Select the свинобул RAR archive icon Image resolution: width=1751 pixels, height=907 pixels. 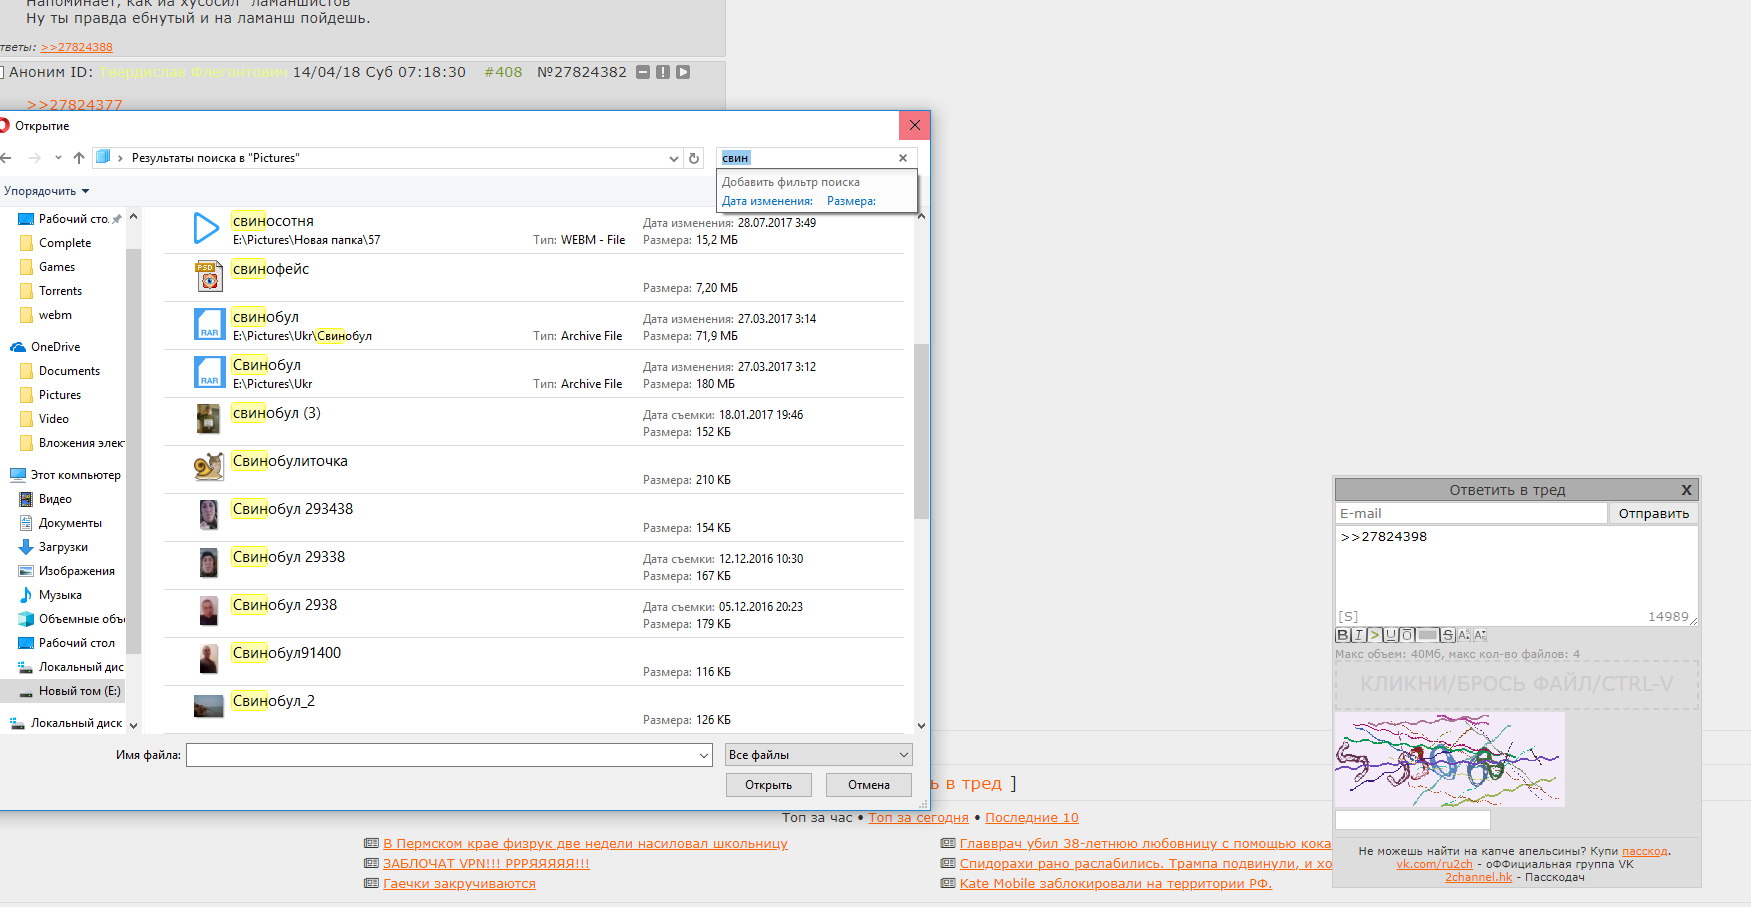click(x=209, y=324)
